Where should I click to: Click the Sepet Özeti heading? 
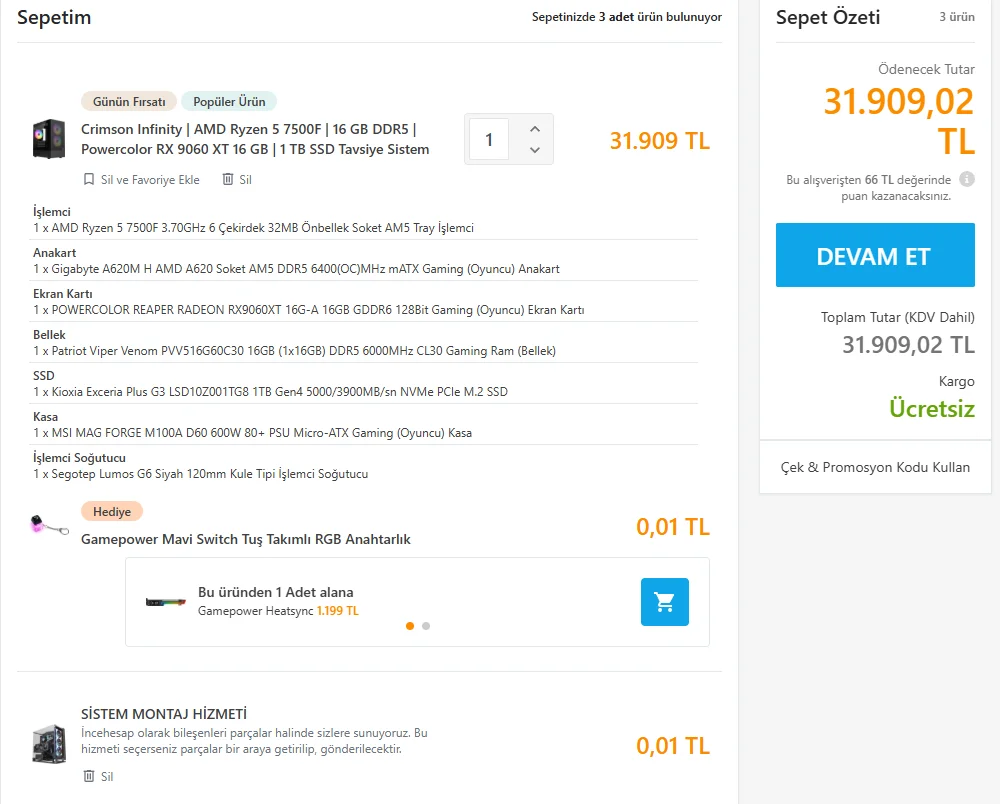pyautogui.click(x=828, y=17)
